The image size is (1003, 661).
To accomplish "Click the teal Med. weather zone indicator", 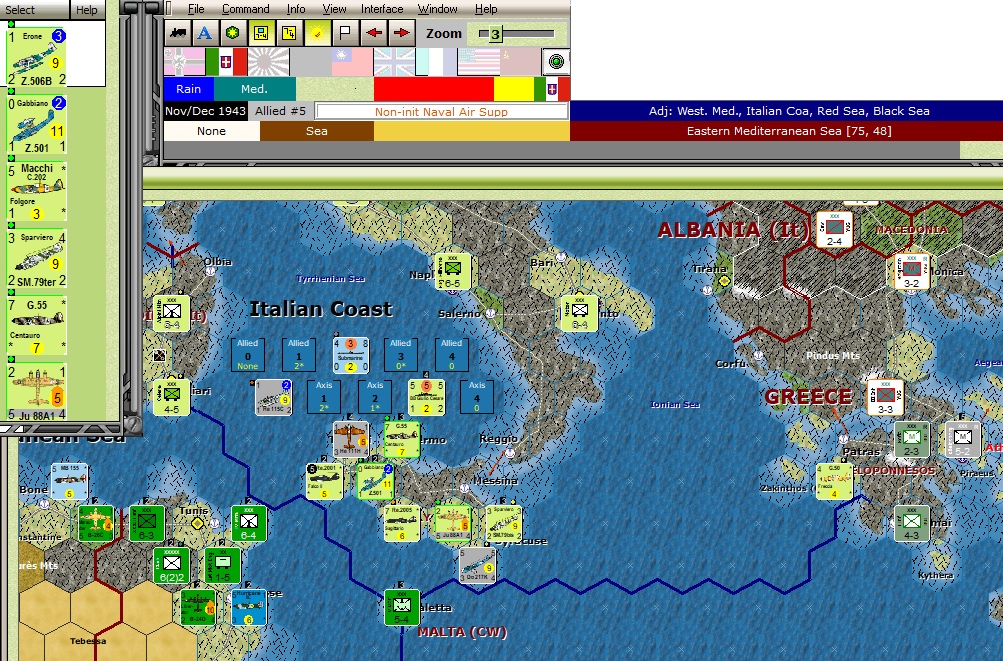I will click(255, 89).
